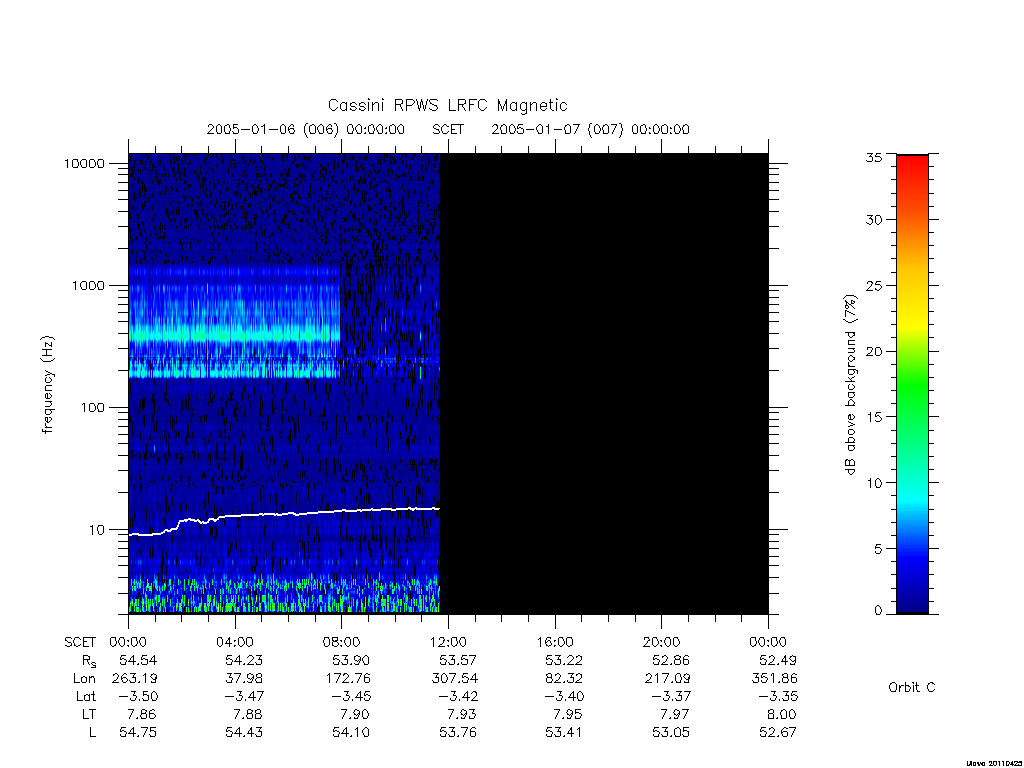This screenshot has height=768, width=1024.
Task: Click the local time value 7.86
Action: [x=142, y=714]
